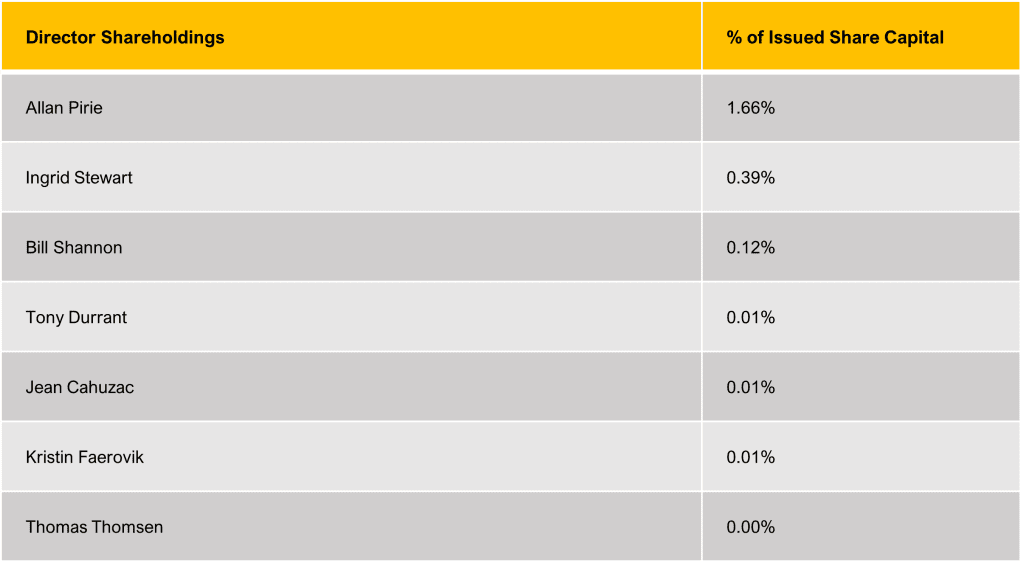Screen dimensions: 1024x563
Task: Click the Jean Cahuzac name cell
Action: 80,388
